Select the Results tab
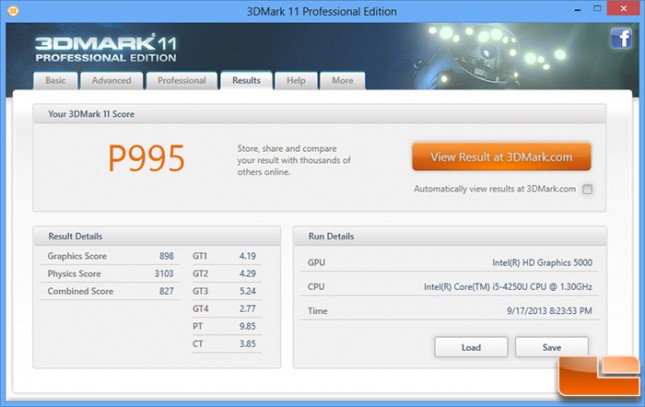Viewport: 645px width, 407px height. (246, 81)
